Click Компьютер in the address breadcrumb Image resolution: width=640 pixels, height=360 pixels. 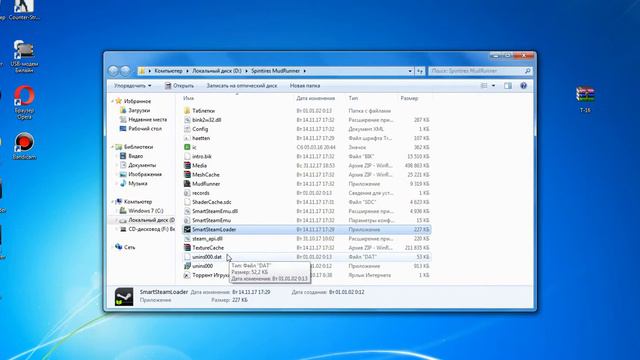pos(168,71)
